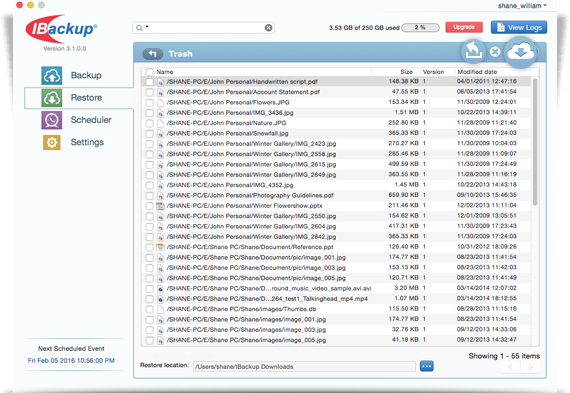Check the Snowfall.jpg row checkbox
This screenshot has height=393, width=570.
[149, 134]
